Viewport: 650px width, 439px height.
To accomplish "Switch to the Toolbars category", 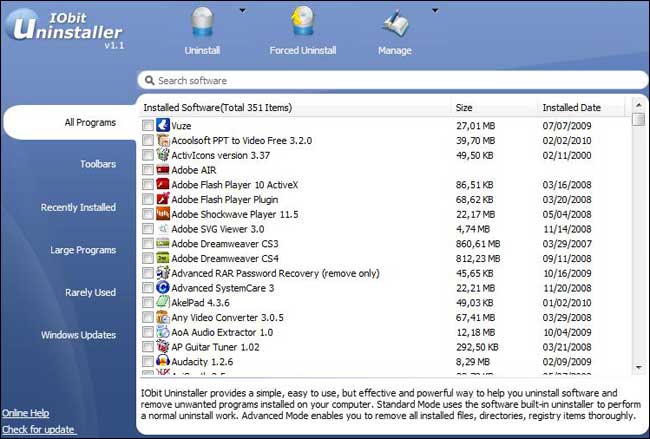I will [98, 164].
